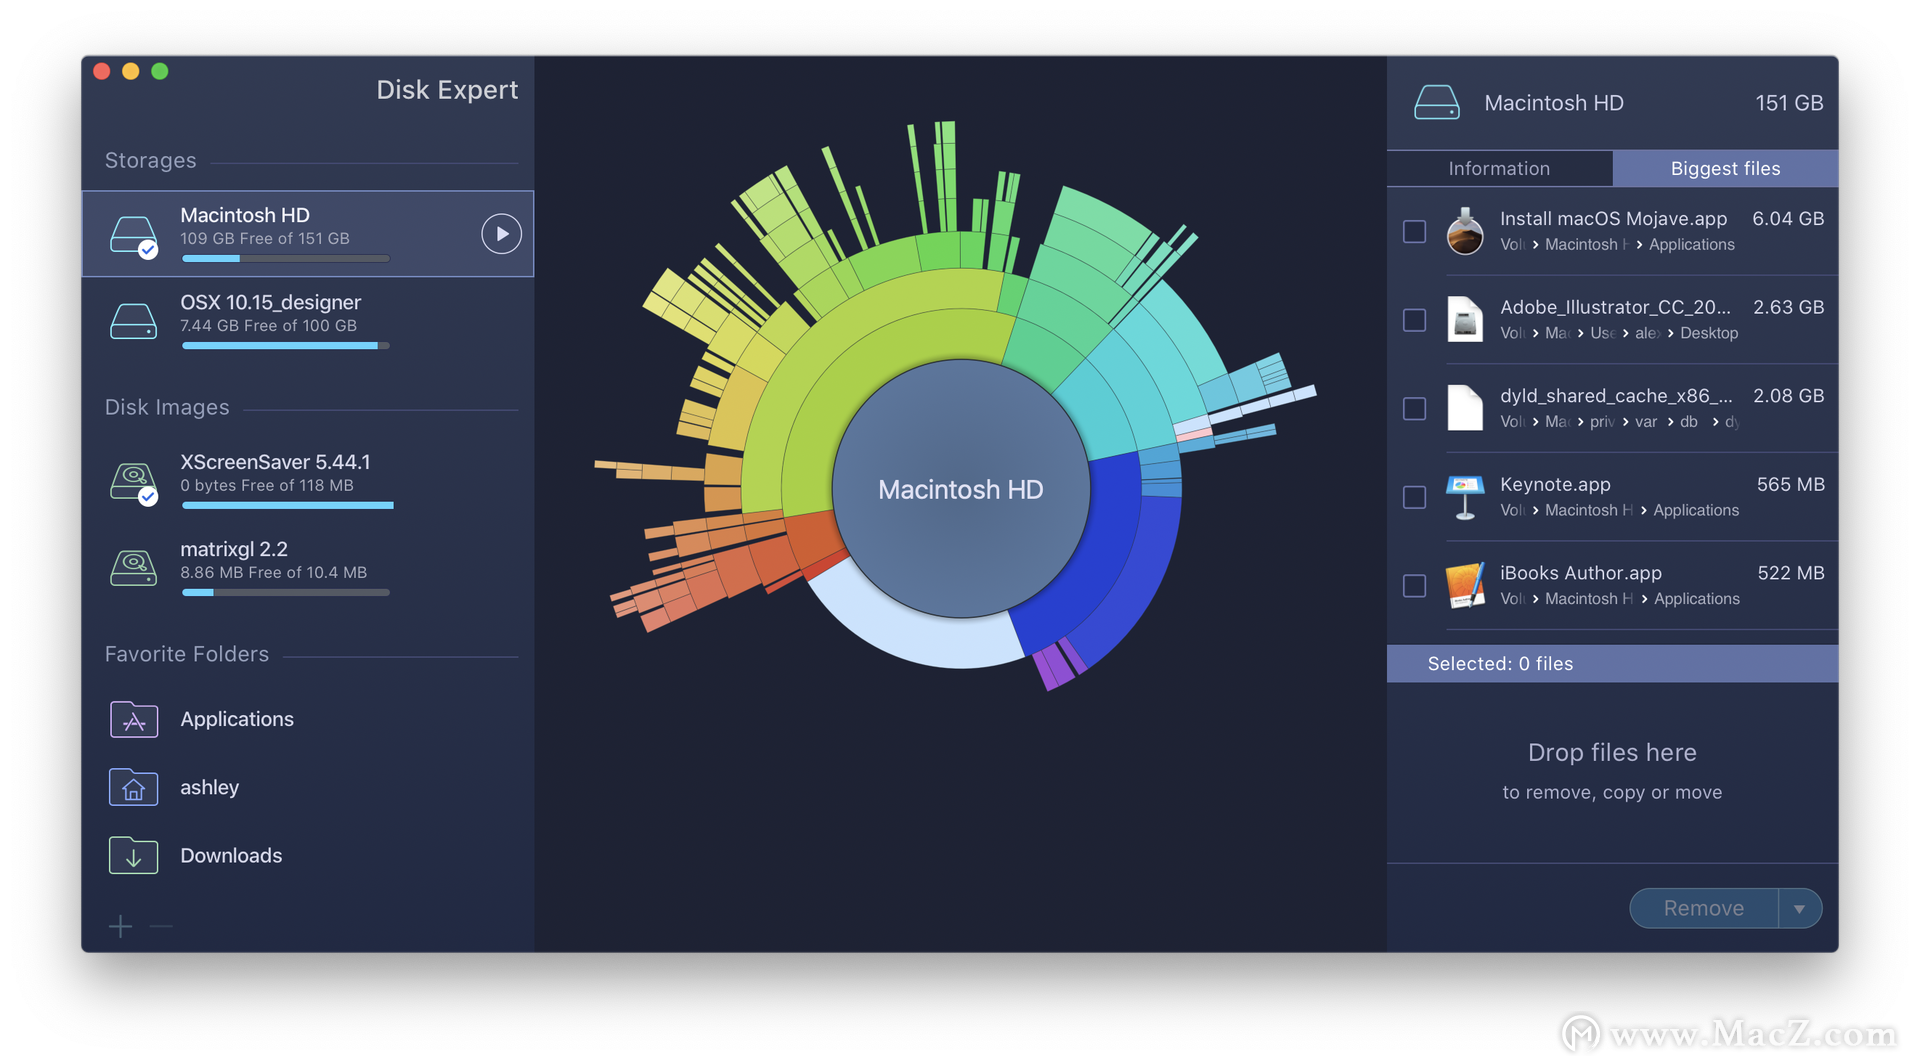Open the Downloads folder icon
Screen dimensions: 1920x1060
[x=133, y=855]
